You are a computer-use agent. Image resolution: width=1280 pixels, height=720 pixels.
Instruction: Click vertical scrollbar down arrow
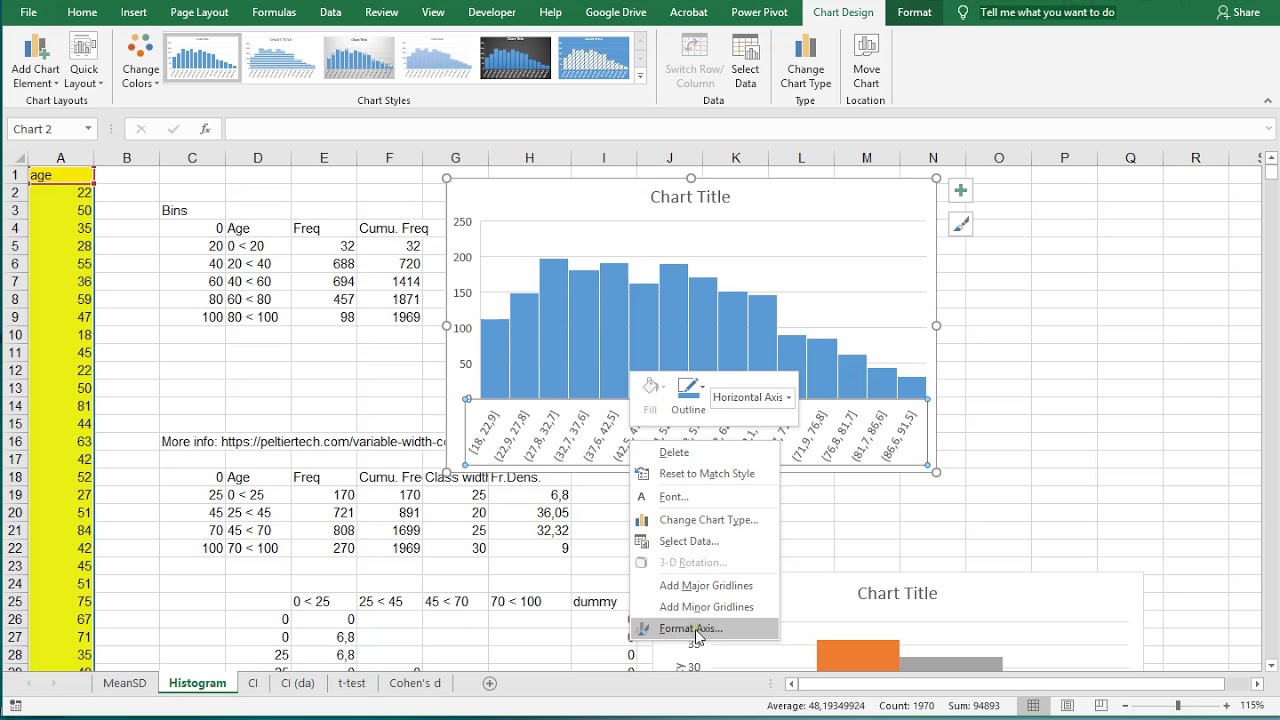[x=1271, y=665]
